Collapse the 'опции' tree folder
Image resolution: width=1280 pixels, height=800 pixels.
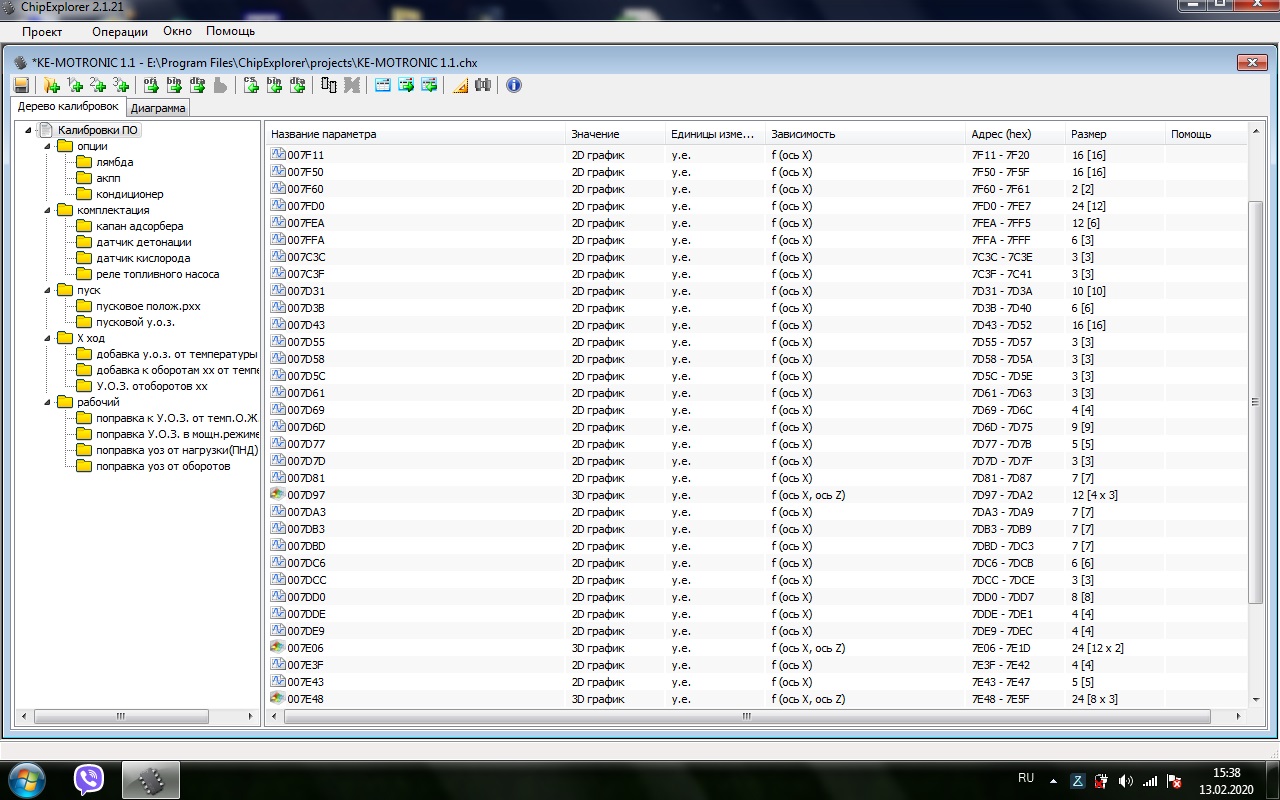point(47,146)
